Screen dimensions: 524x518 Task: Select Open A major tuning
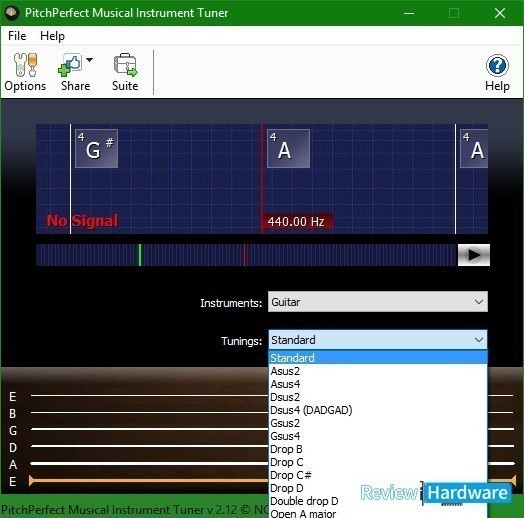[x=378, y=513]
